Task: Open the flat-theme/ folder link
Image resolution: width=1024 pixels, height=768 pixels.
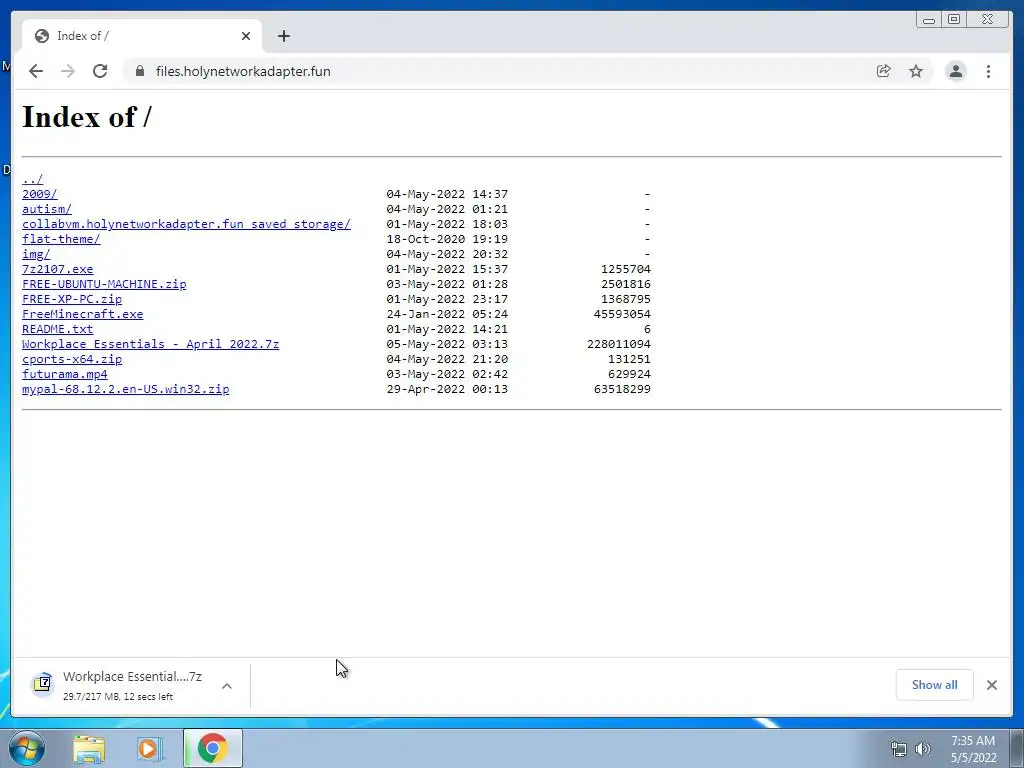Action: (61, 239)
